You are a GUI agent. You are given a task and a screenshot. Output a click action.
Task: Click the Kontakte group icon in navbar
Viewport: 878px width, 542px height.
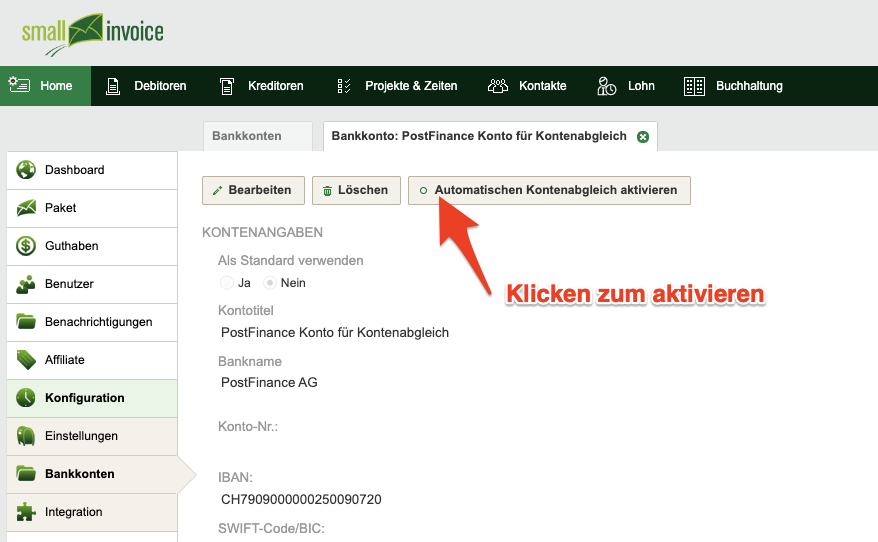tap(498, 86)
